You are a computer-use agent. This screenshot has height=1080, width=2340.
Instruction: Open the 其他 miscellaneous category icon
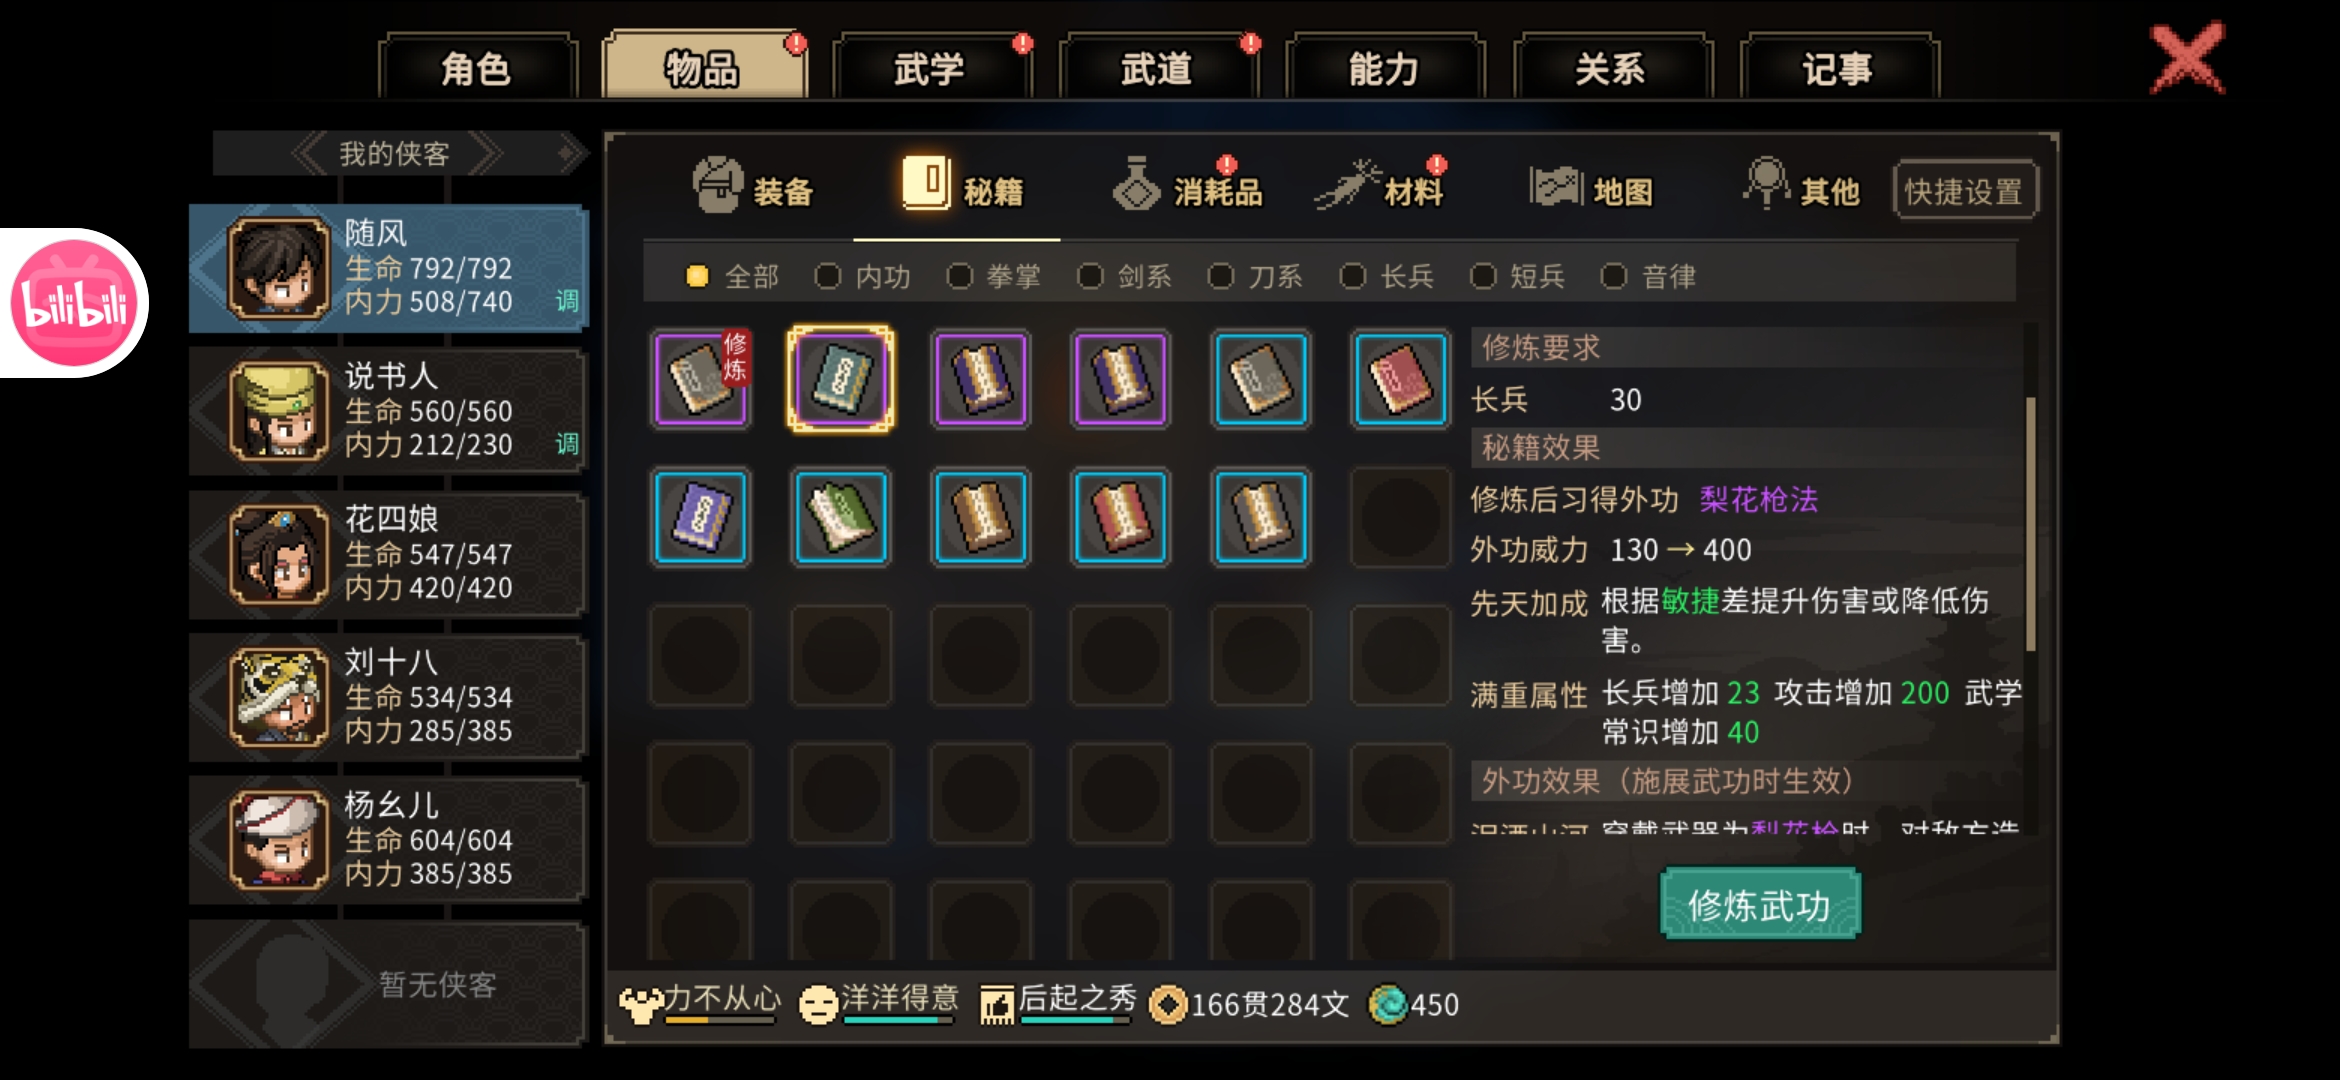pos(1767,183)
